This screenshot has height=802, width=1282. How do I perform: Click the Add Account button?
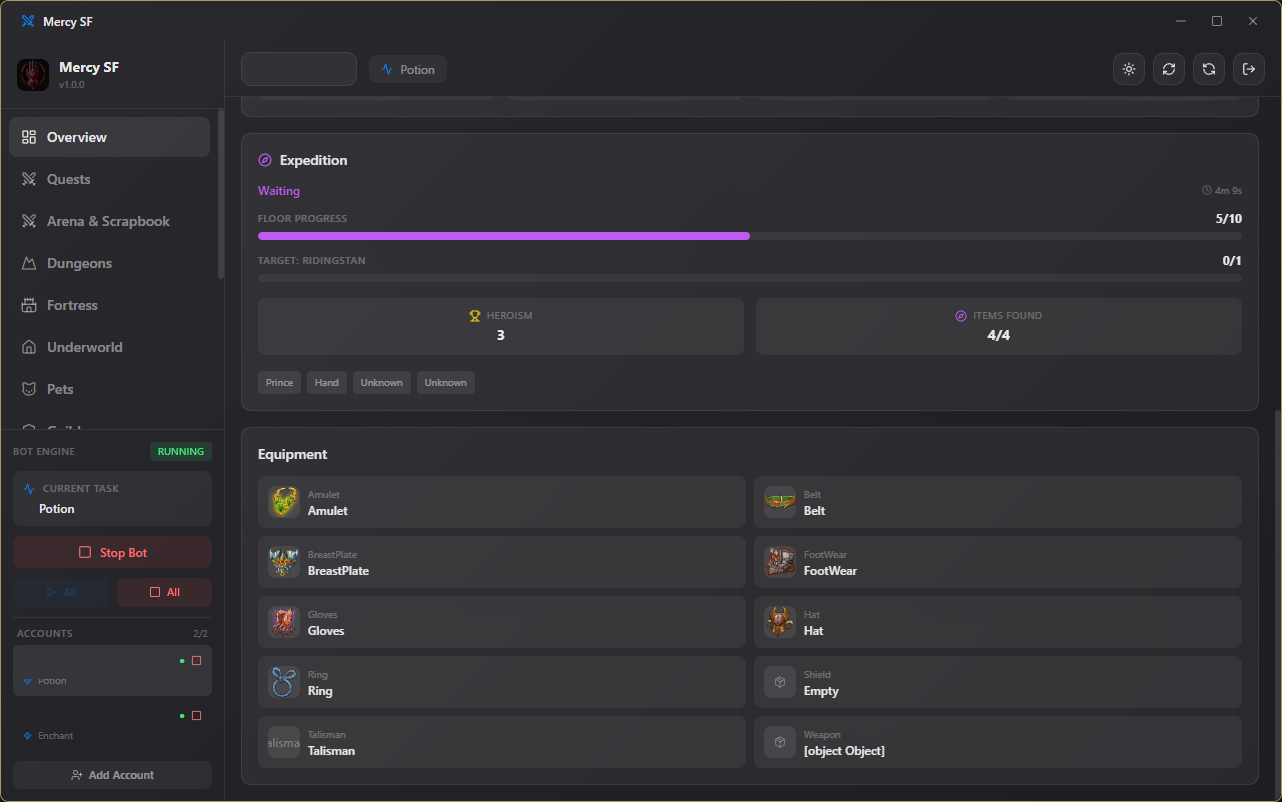112,775
